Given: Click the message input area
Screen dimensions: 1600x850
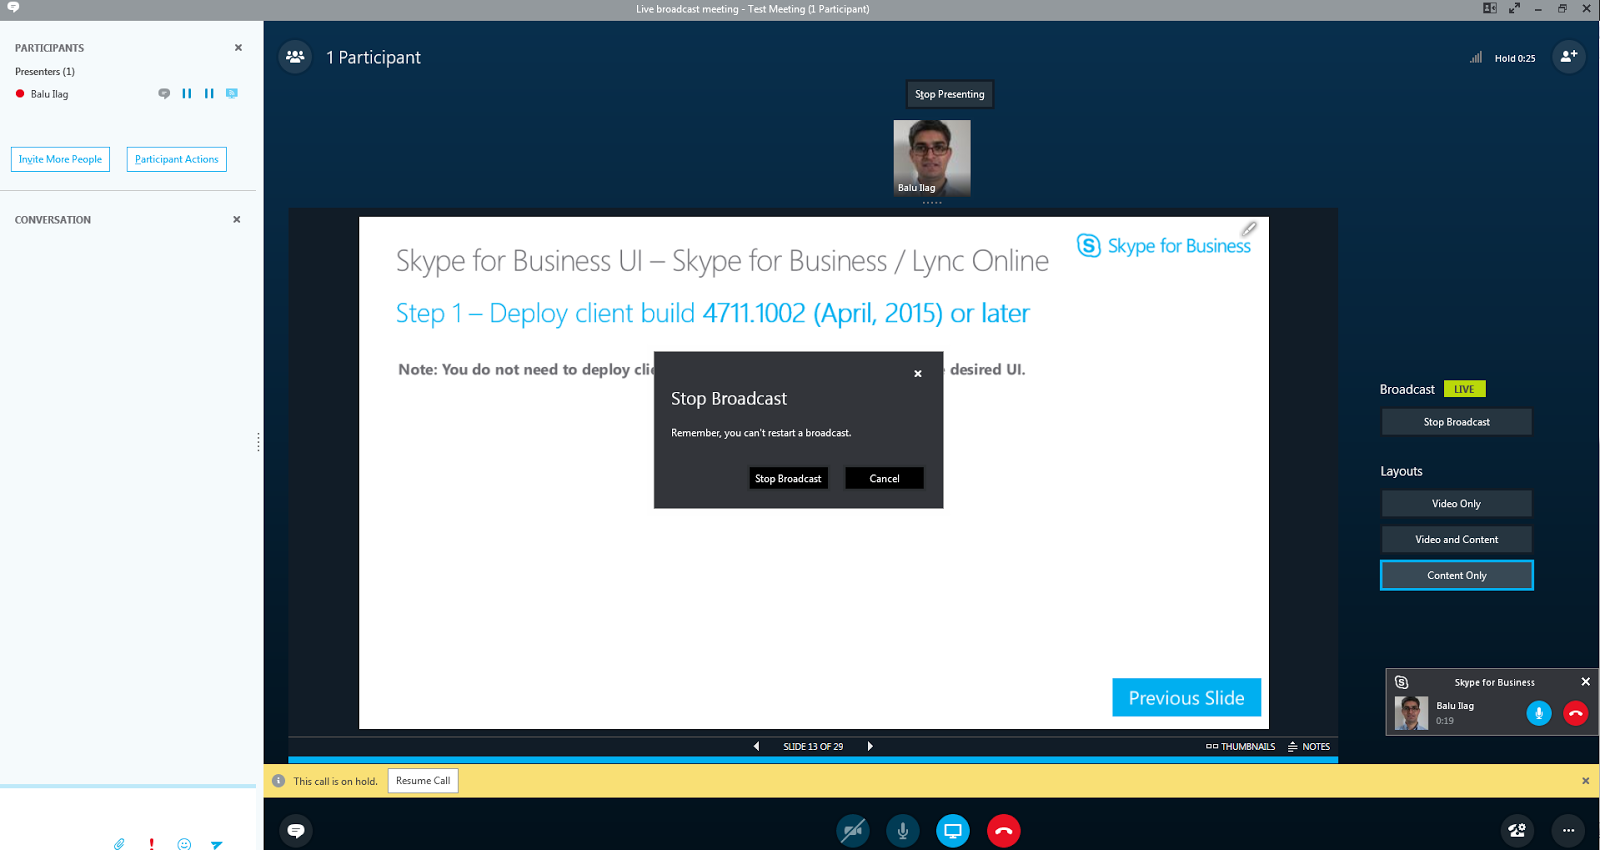Looking at the screenshot, I should 128,810.
